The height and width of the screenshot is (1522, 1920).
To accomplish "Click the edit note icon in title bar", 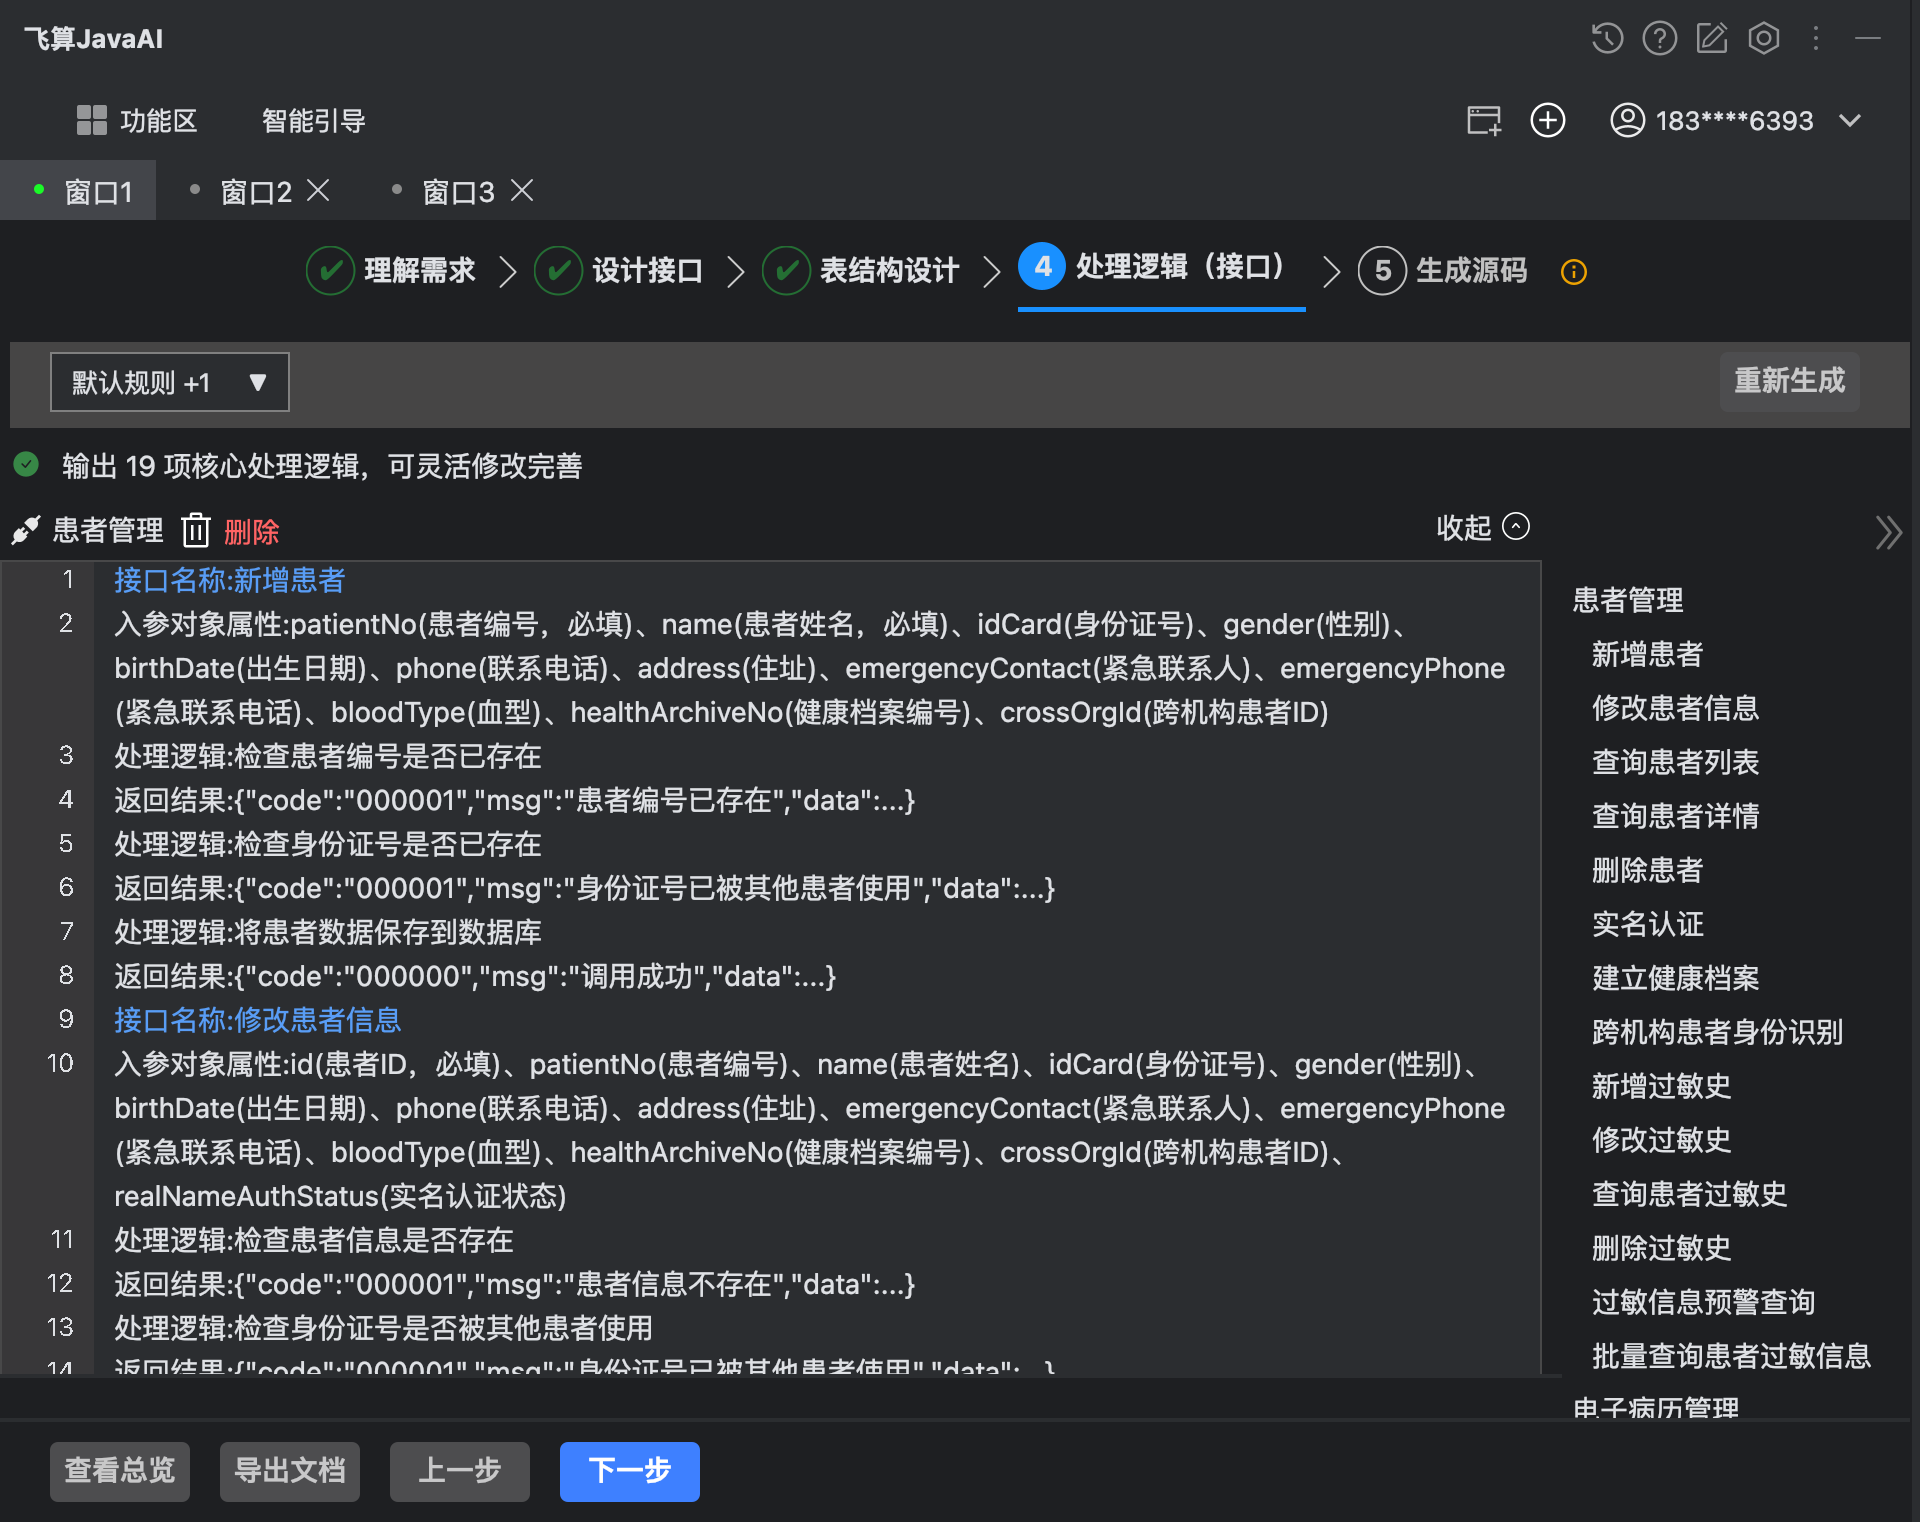I will pyautogui.click(x=1711, y=39).
